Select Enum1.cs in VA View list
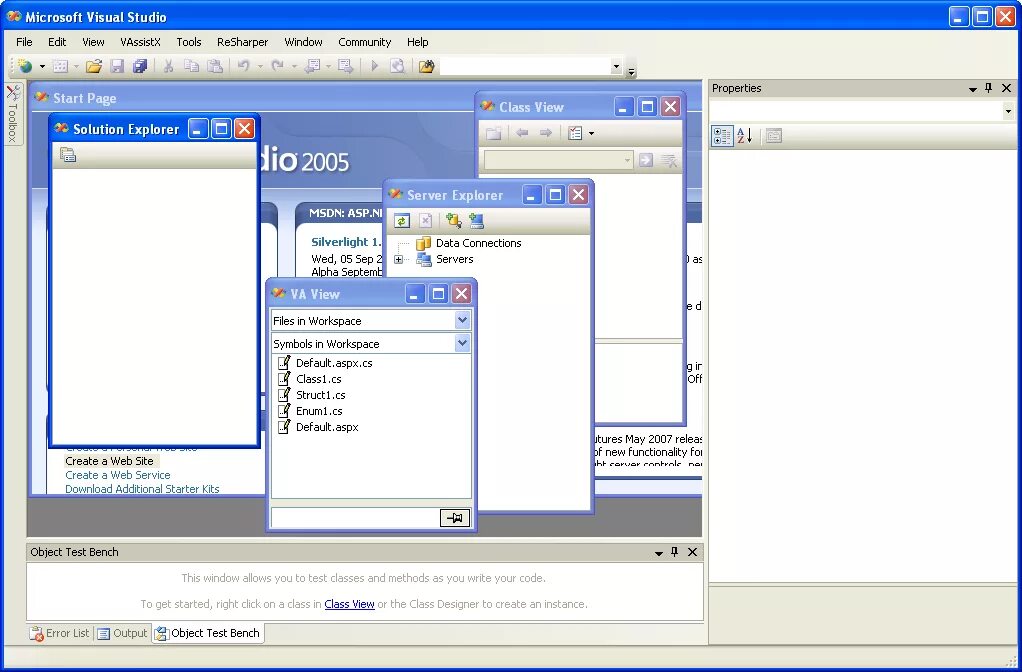 (x=319, y=411)
